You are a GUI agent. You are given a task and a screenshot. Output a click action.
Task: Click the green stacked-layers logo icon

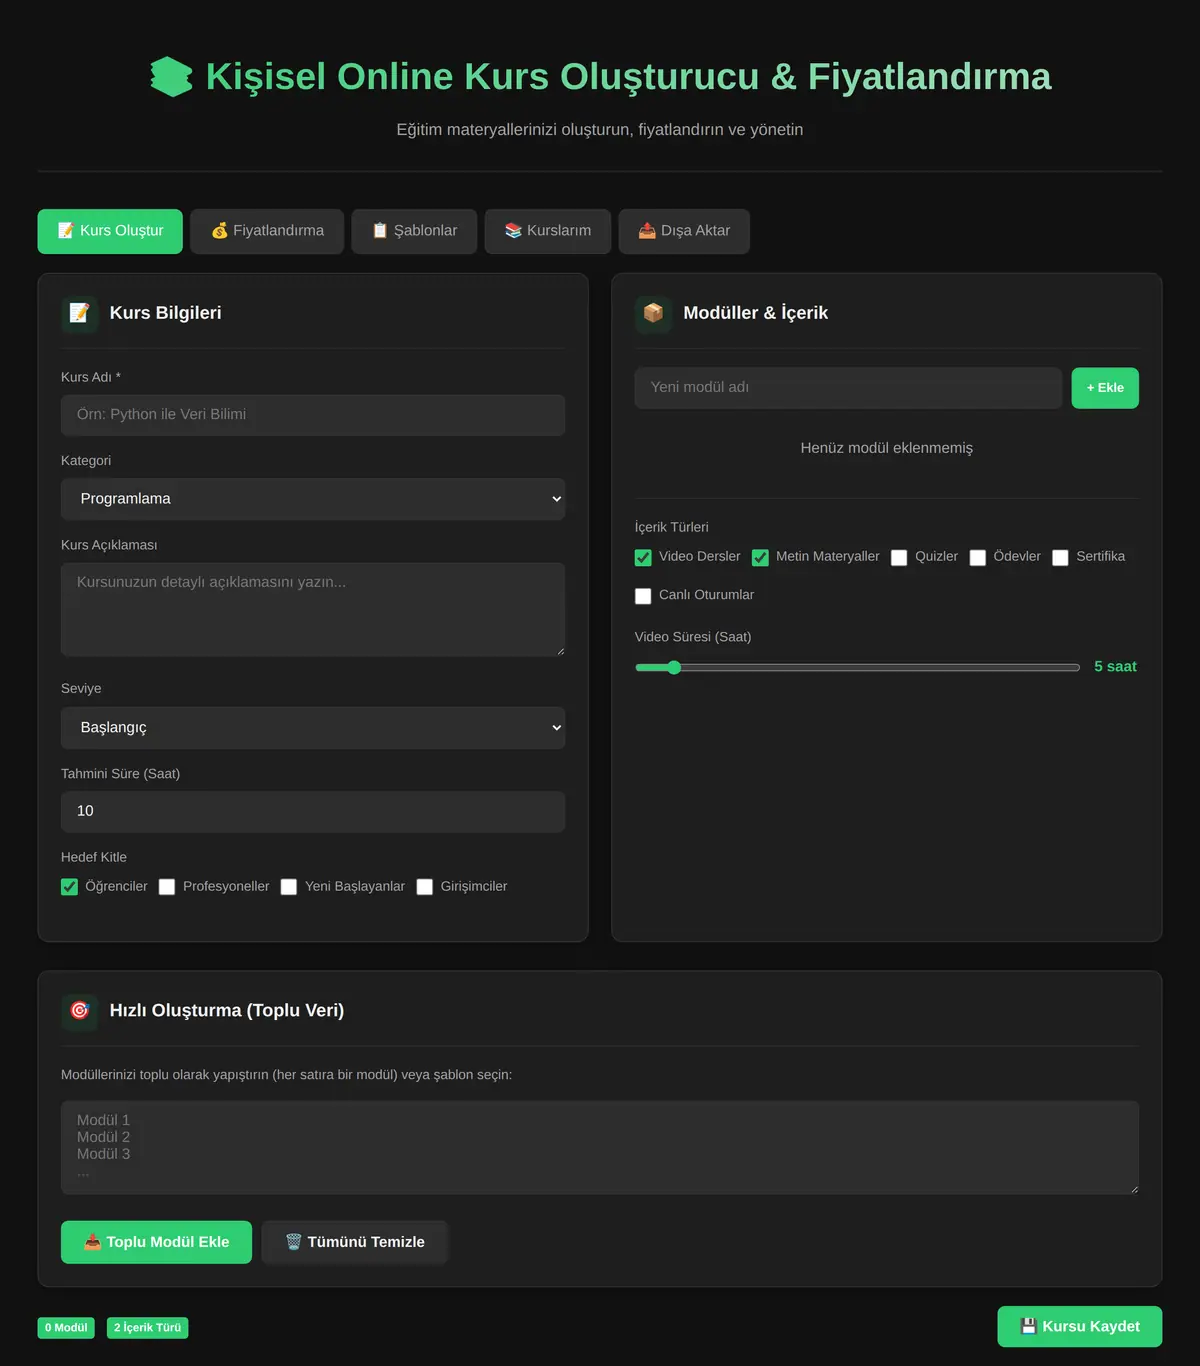coord(171,77)
